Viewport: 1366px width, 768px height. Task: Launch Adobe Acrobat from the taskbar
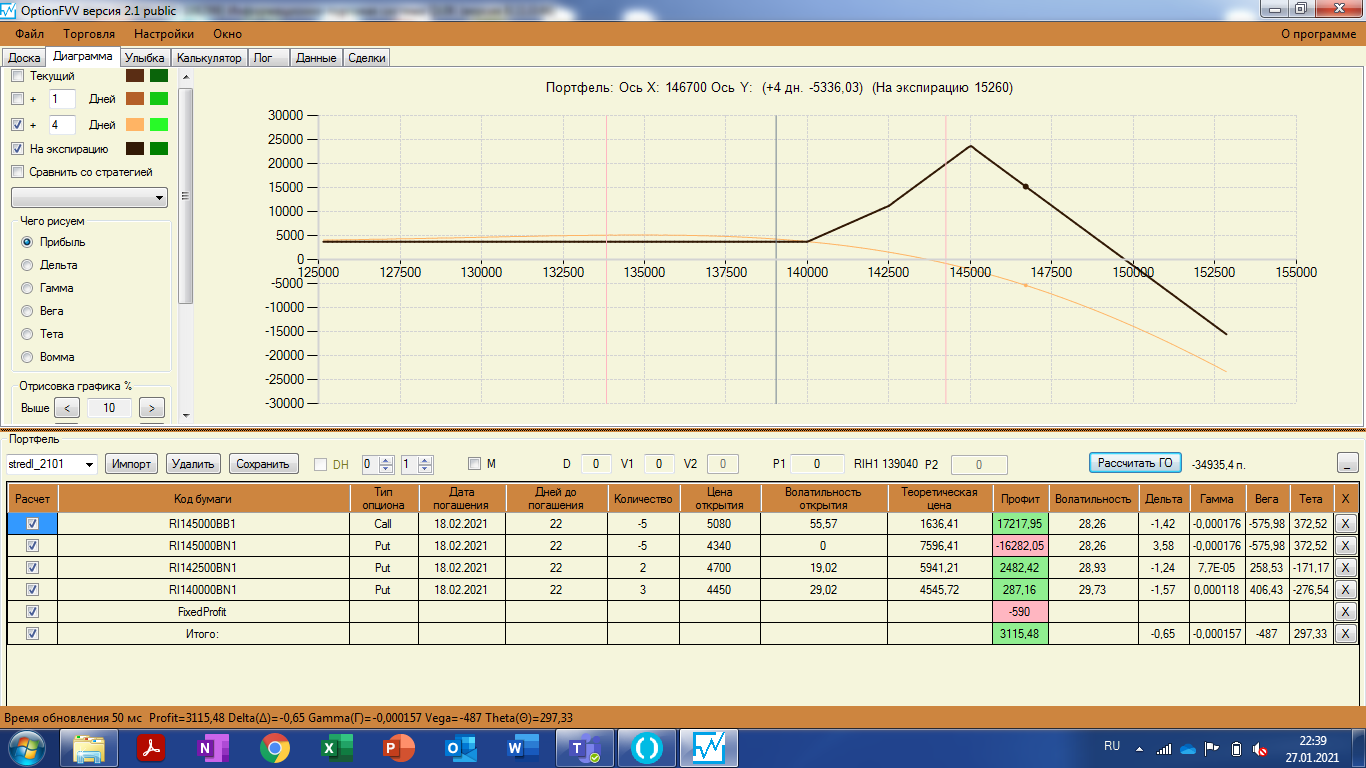(151, 748)
